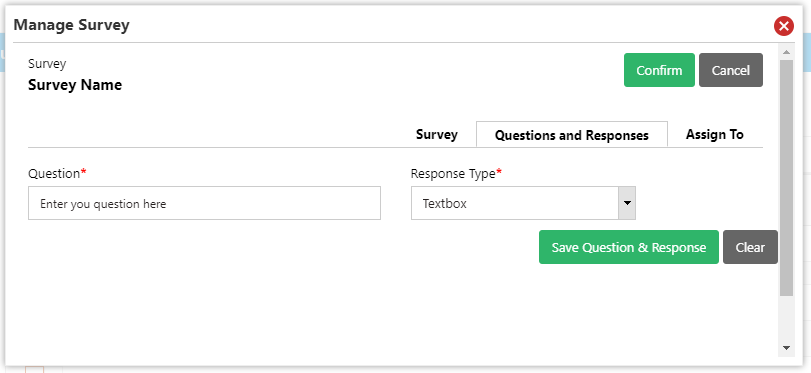Tick the partially visible checkbox below dialog
Screen dimensions: 811x373
coord(35,369)
